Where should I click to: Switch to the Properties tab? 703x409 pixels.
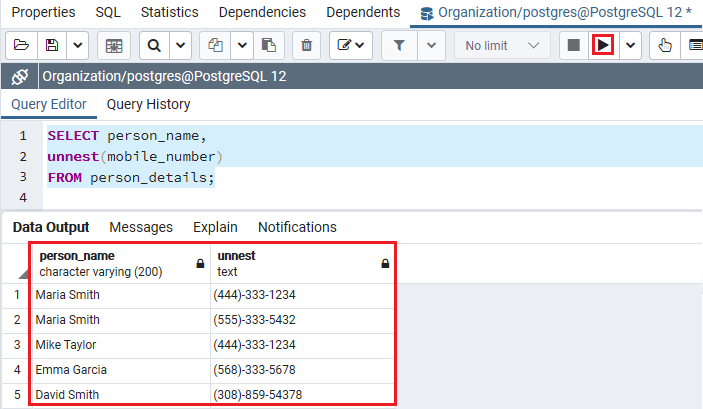click(x=43, y=12)
